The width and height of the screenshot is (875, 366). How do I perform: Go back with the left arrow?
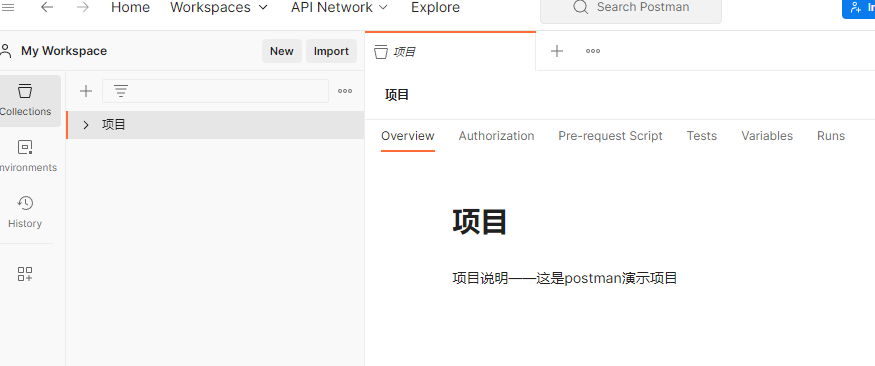point(47,7)
